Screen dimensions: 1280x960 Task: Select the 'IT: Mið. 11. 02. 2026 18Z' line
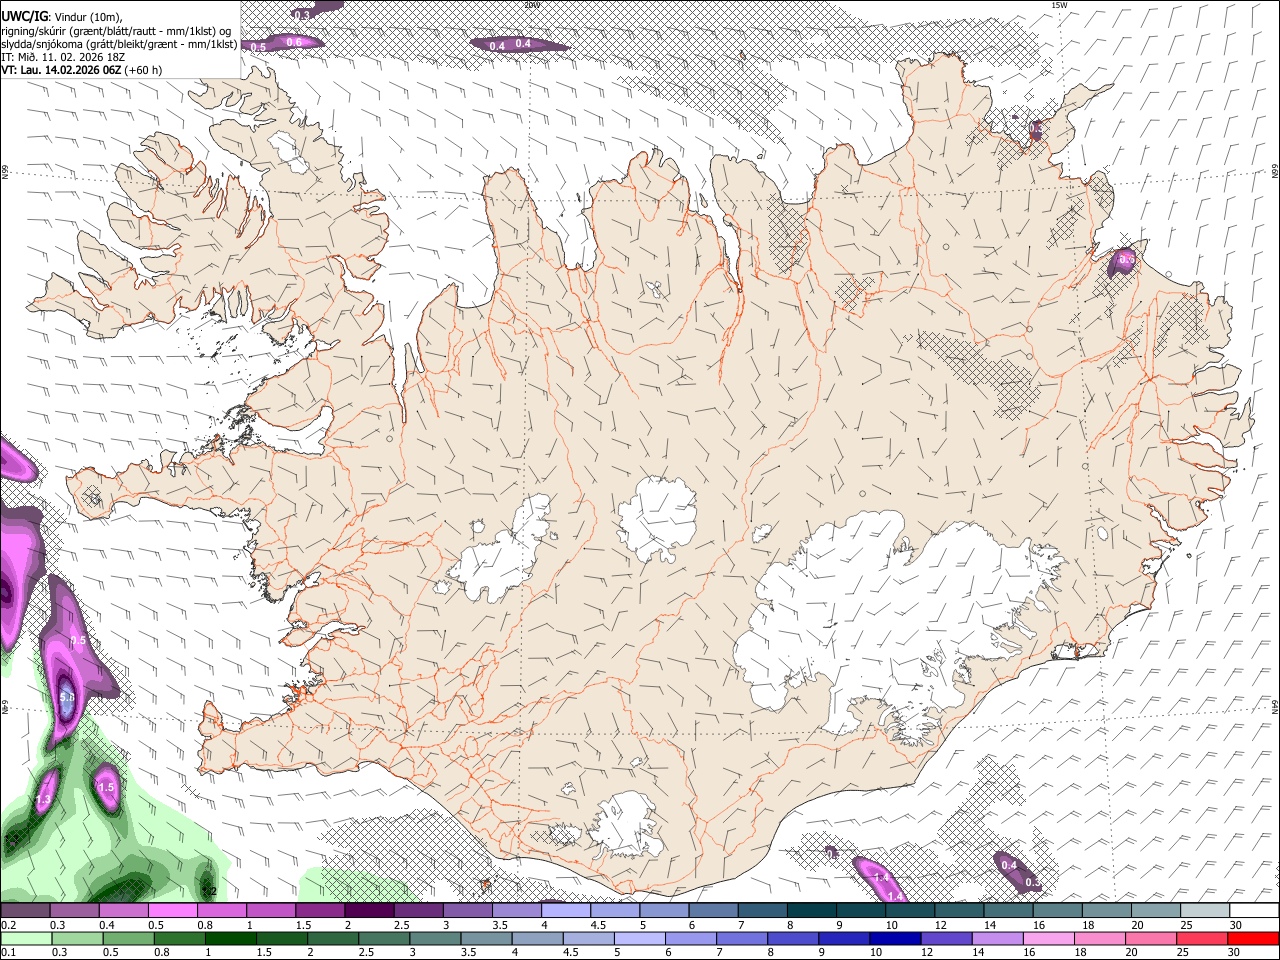[x=63, y=57]
